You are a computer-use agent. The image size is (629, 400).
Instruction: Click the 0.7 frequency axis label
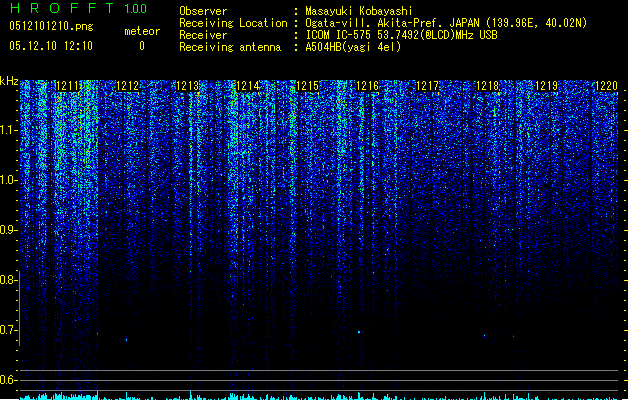coord(9,330)
